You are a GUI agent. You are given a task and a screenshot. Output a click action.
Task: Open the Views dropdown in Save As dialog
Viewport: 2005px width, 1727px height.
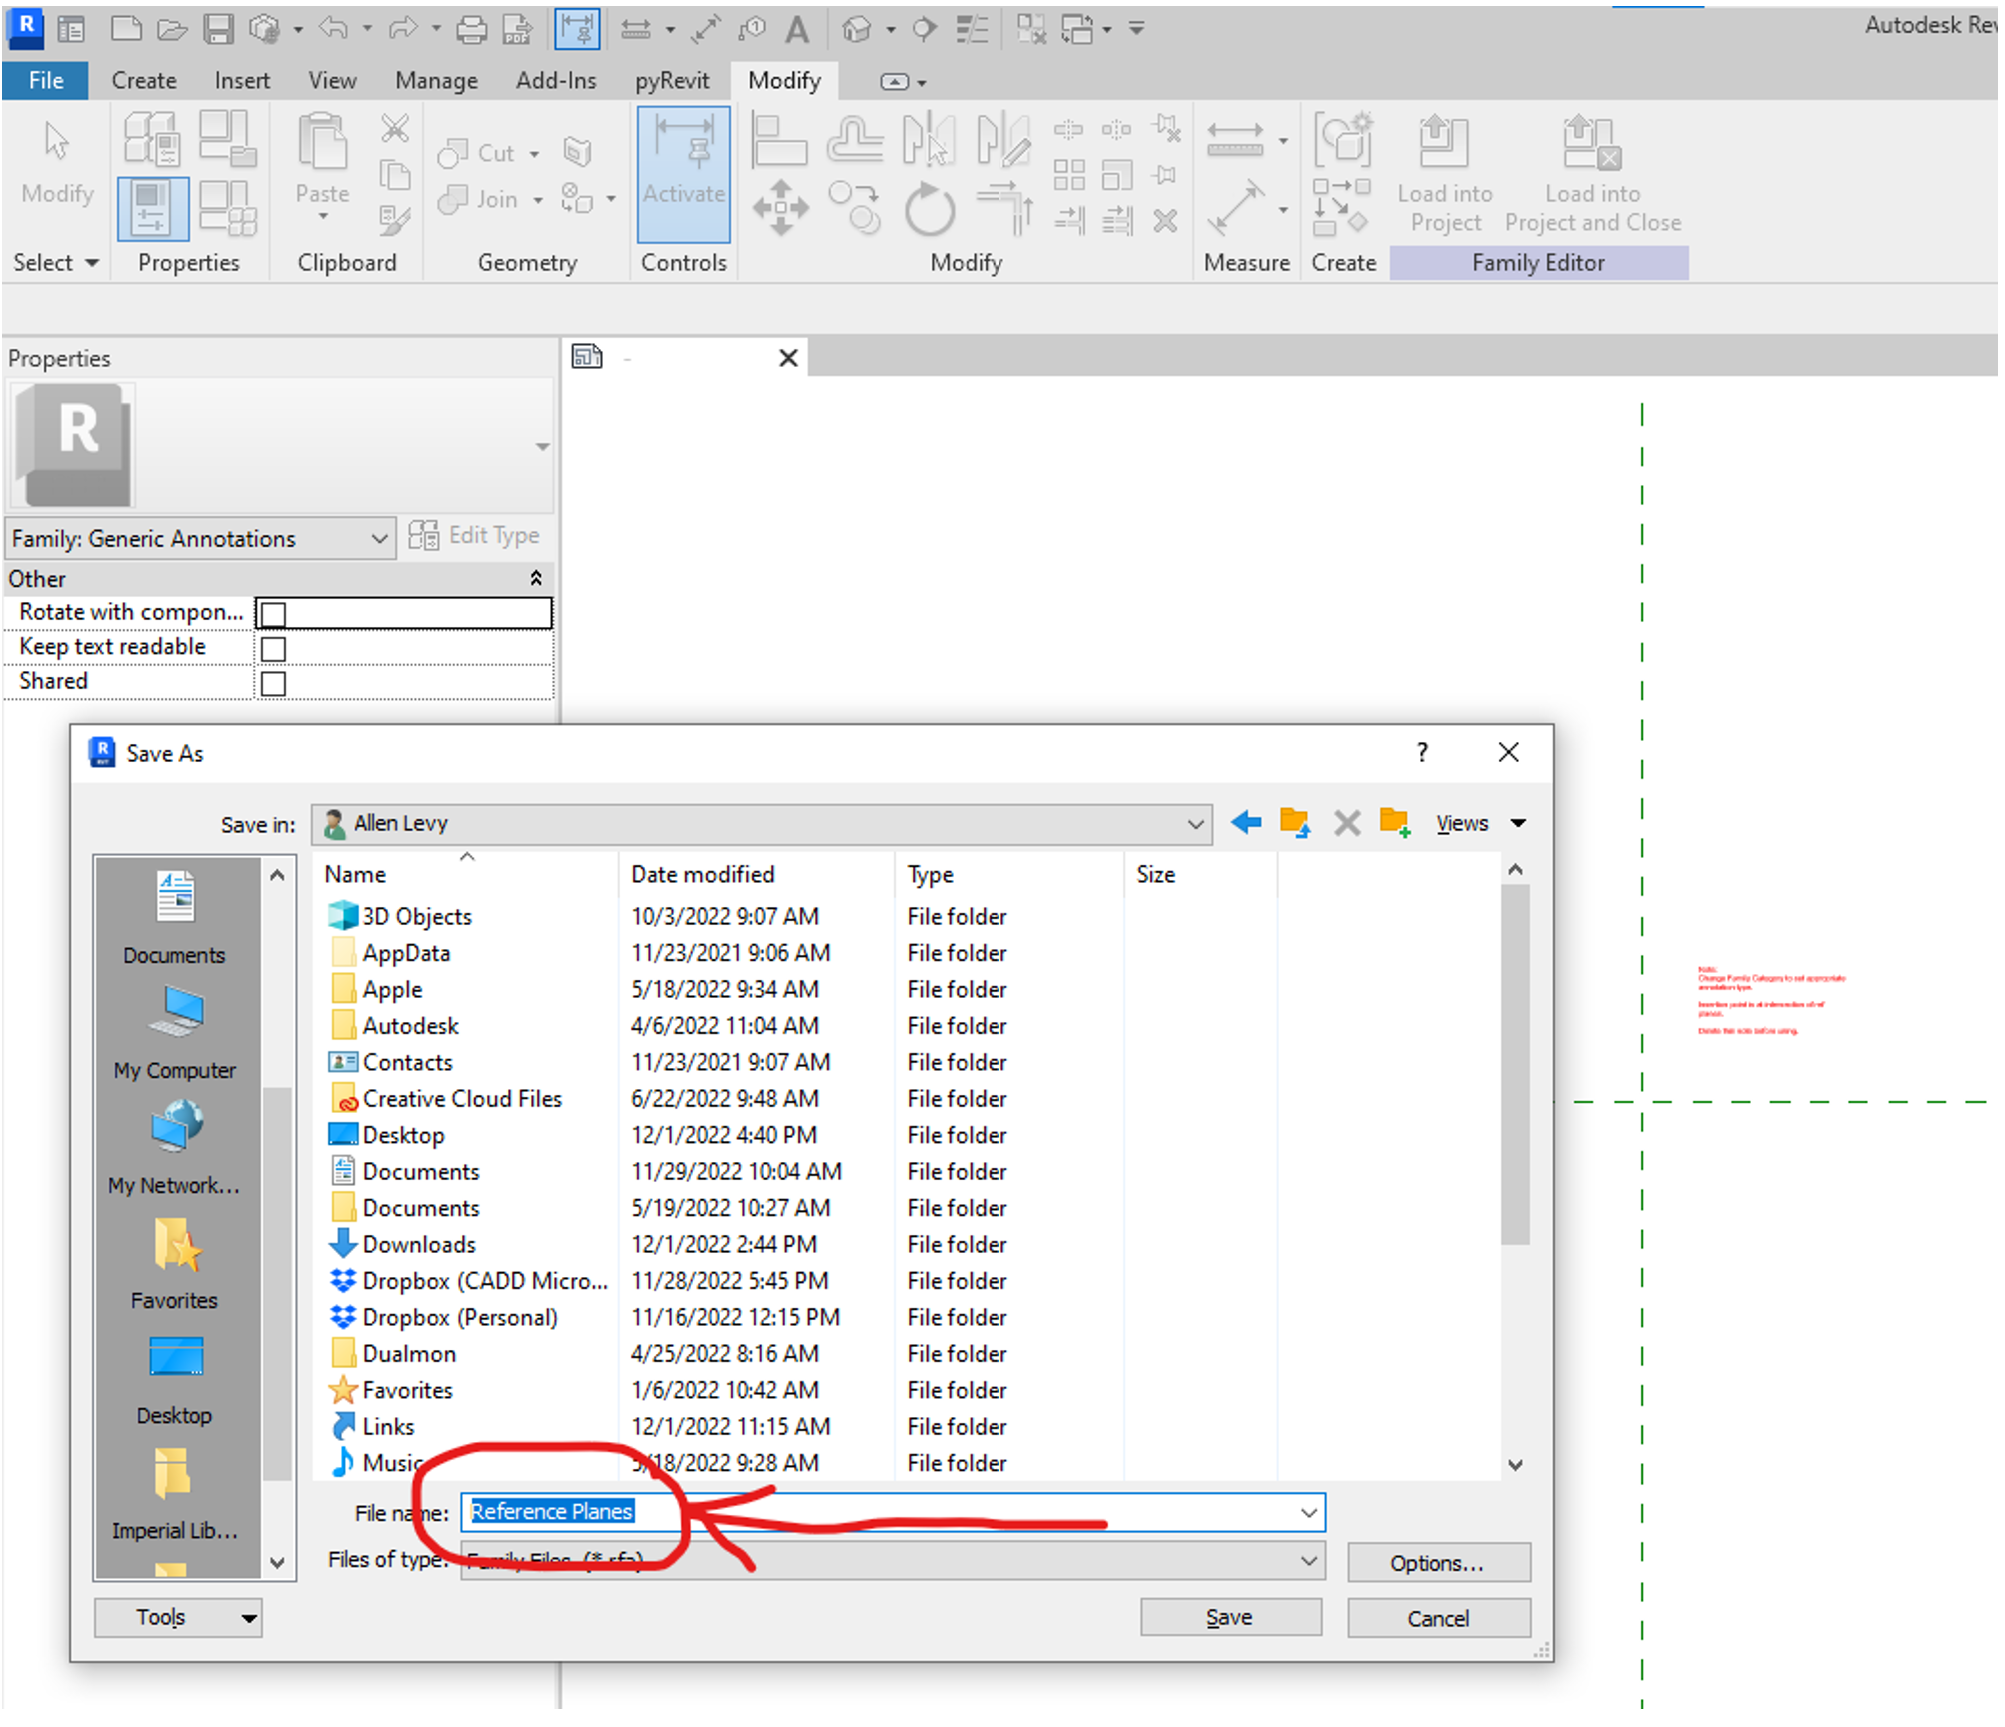(1481, 824)
